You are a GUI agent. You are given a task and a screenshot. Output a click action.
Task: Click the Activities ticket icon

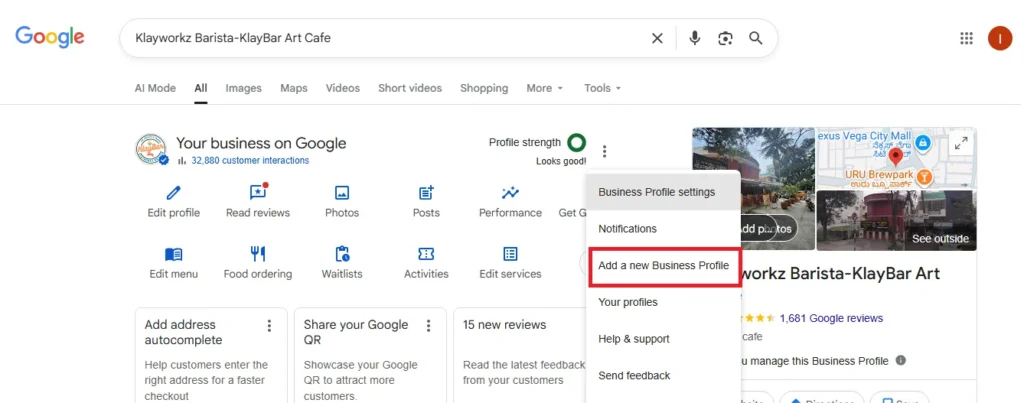point(426,254)
